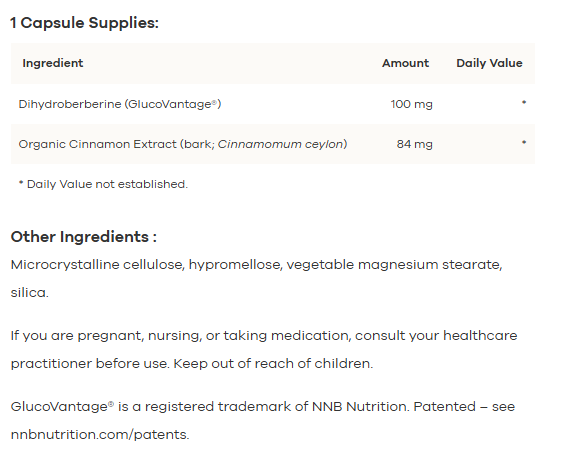Click the 84 mg amount value
The width and height of the screenshot is (561, 458).
tap(415, 144)
